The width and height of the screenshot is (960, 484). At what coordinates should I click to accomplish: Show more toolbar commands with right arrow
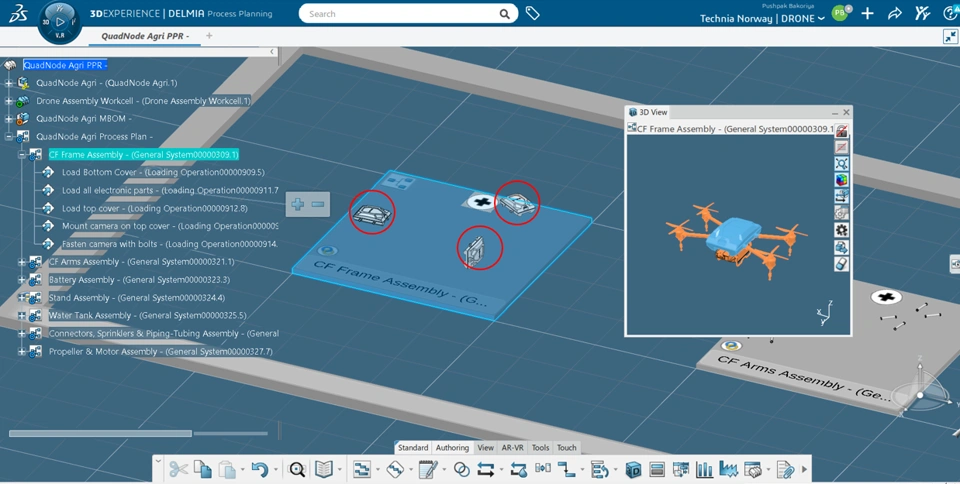804,469
